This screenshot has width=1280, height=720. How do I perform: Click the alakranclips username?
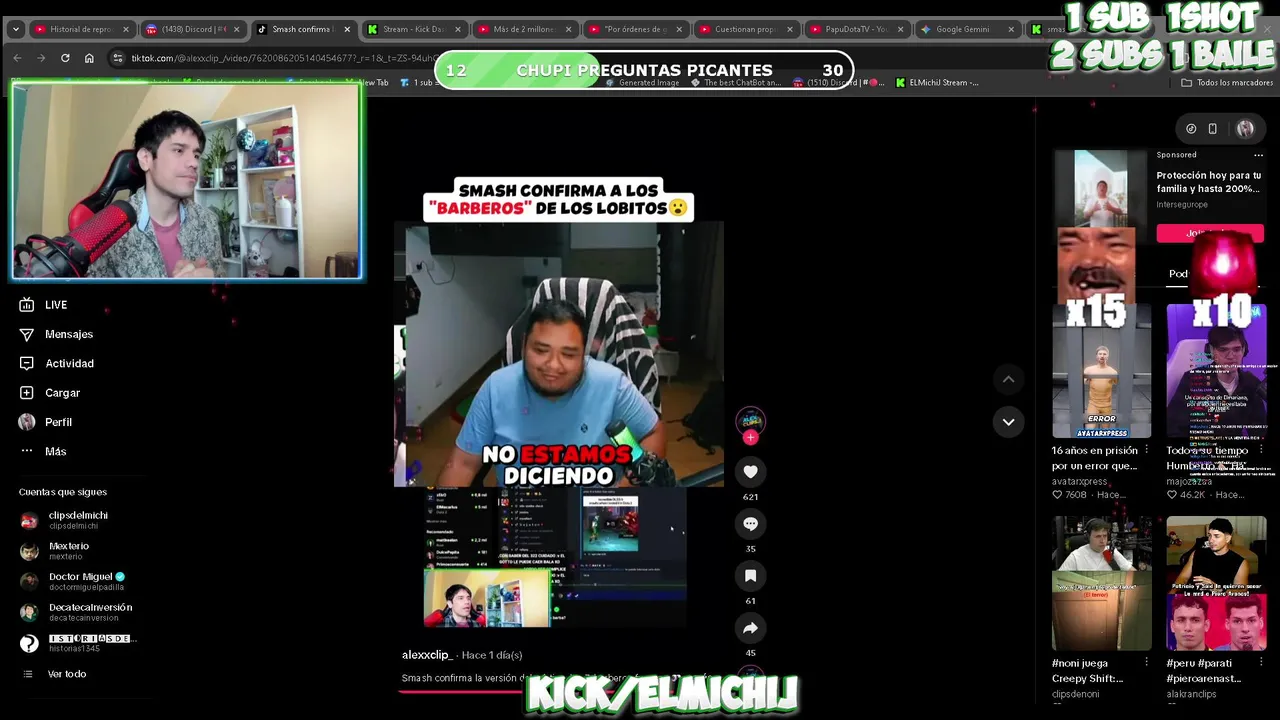[x=1191, y=694]
